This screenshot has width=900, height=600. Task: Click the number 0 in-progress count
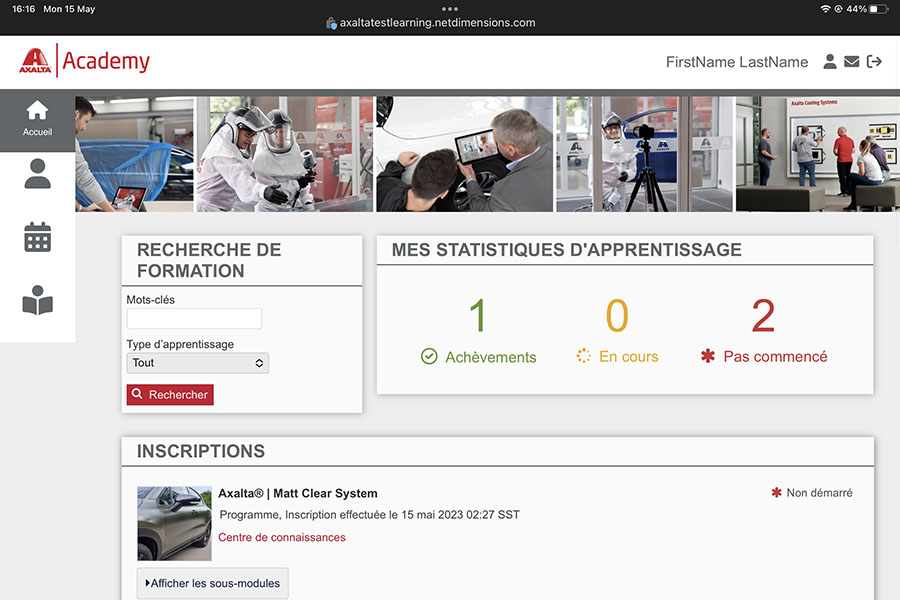(617, 316)
